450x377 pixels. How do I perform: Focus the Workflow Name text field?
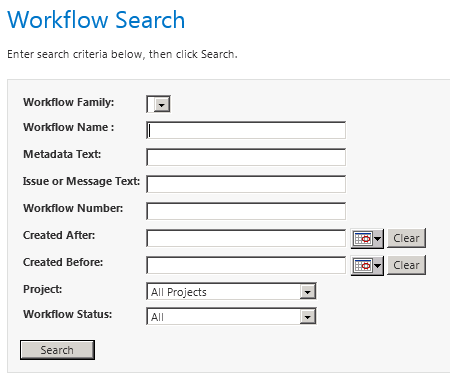[246, 130]
